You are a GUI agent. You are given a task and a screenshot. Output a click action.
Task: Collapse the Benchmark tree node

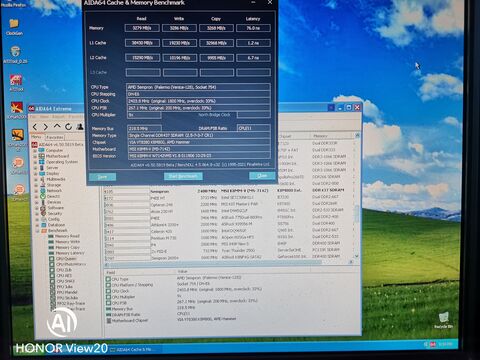[x=37, y=230]
